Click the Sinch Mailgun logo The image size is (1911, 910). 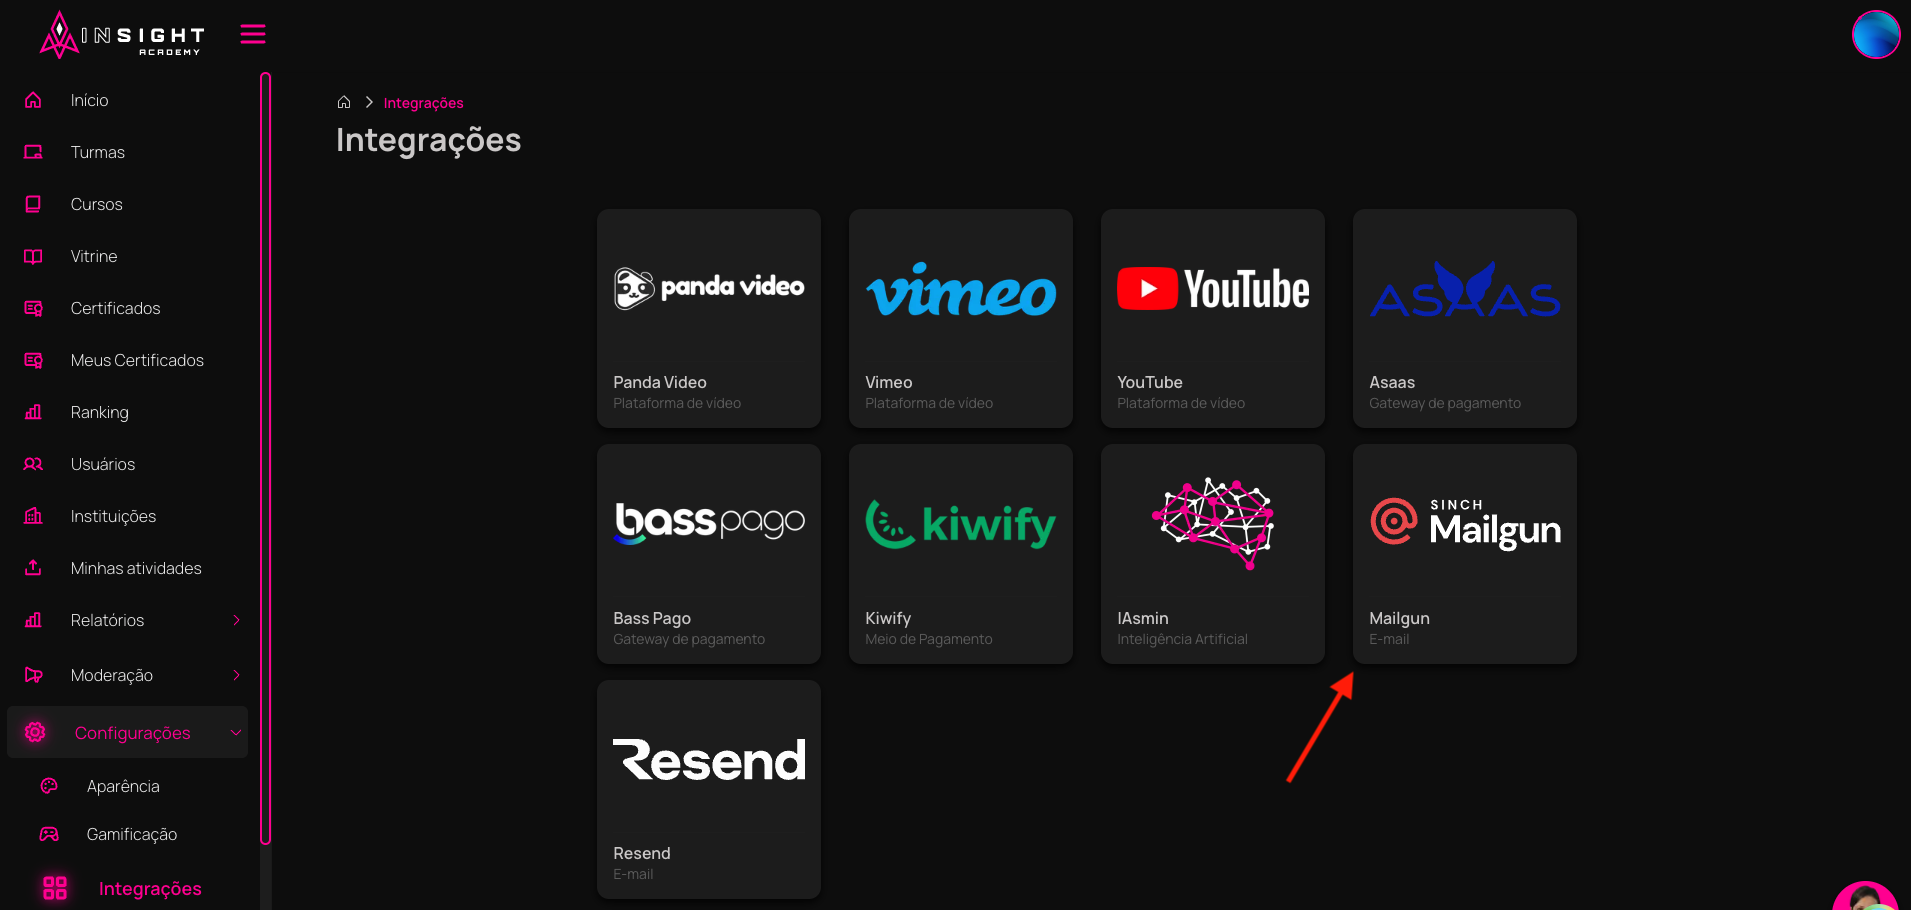point(1465,524)
